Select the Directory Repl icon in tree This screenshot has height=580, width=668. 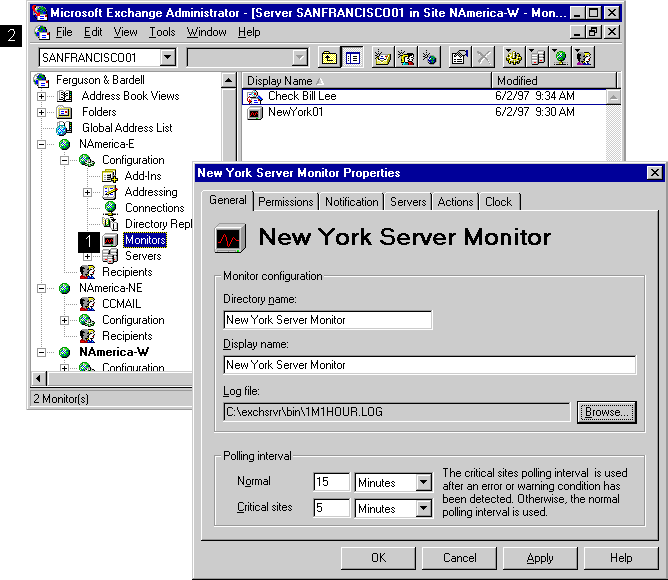110,224
